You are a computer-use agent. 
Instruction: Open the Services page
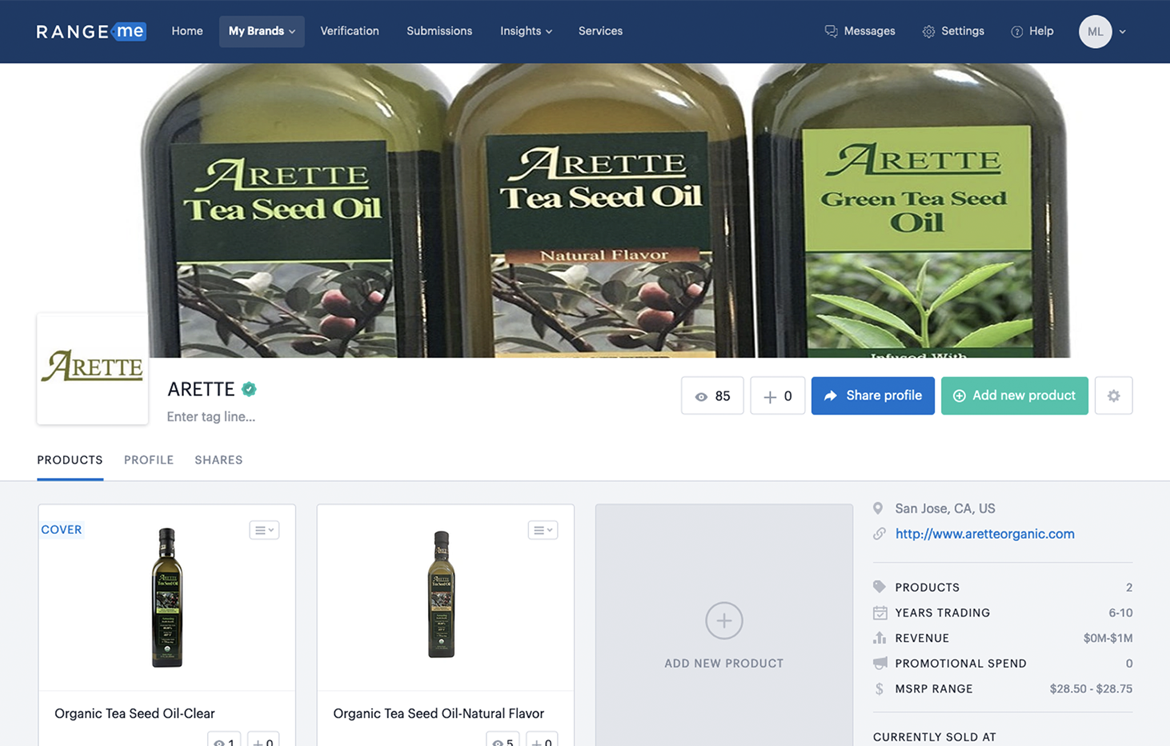pos(600,31)
